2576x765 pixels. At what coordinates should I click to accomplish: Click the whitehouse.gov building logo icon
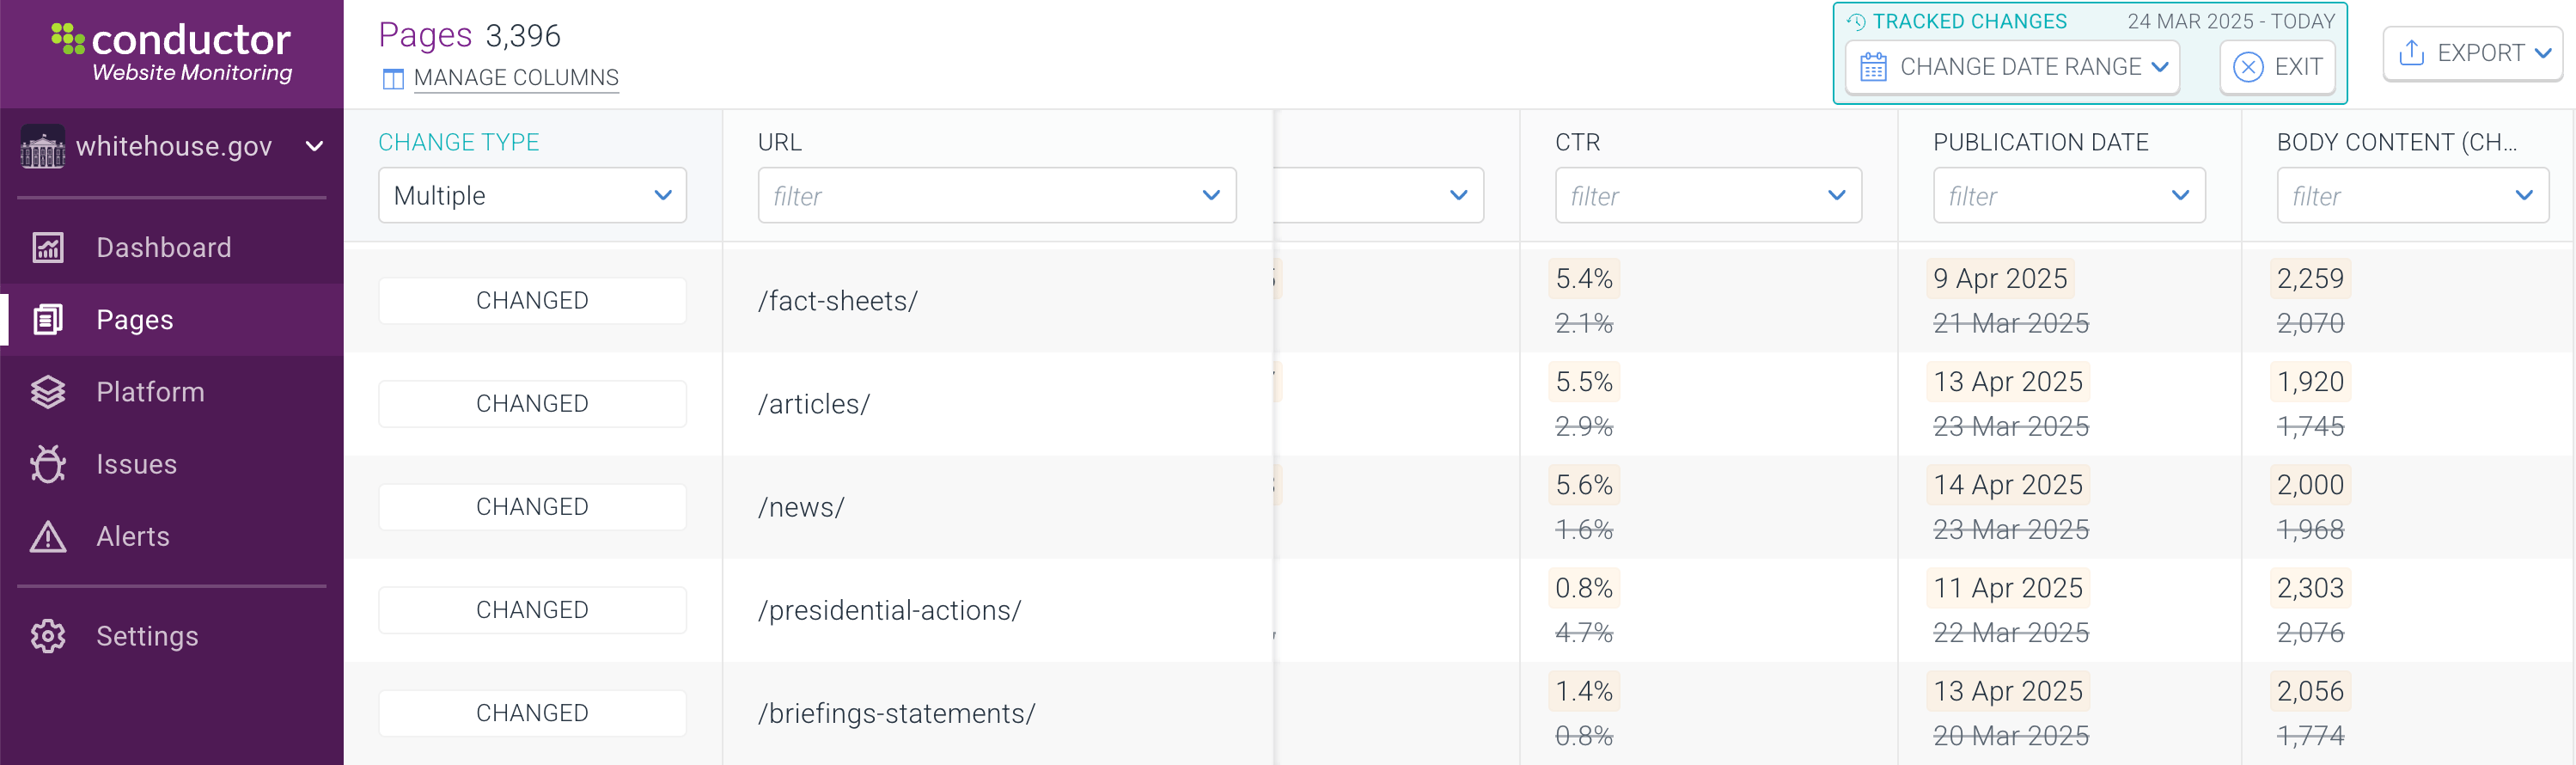(43, 146)
